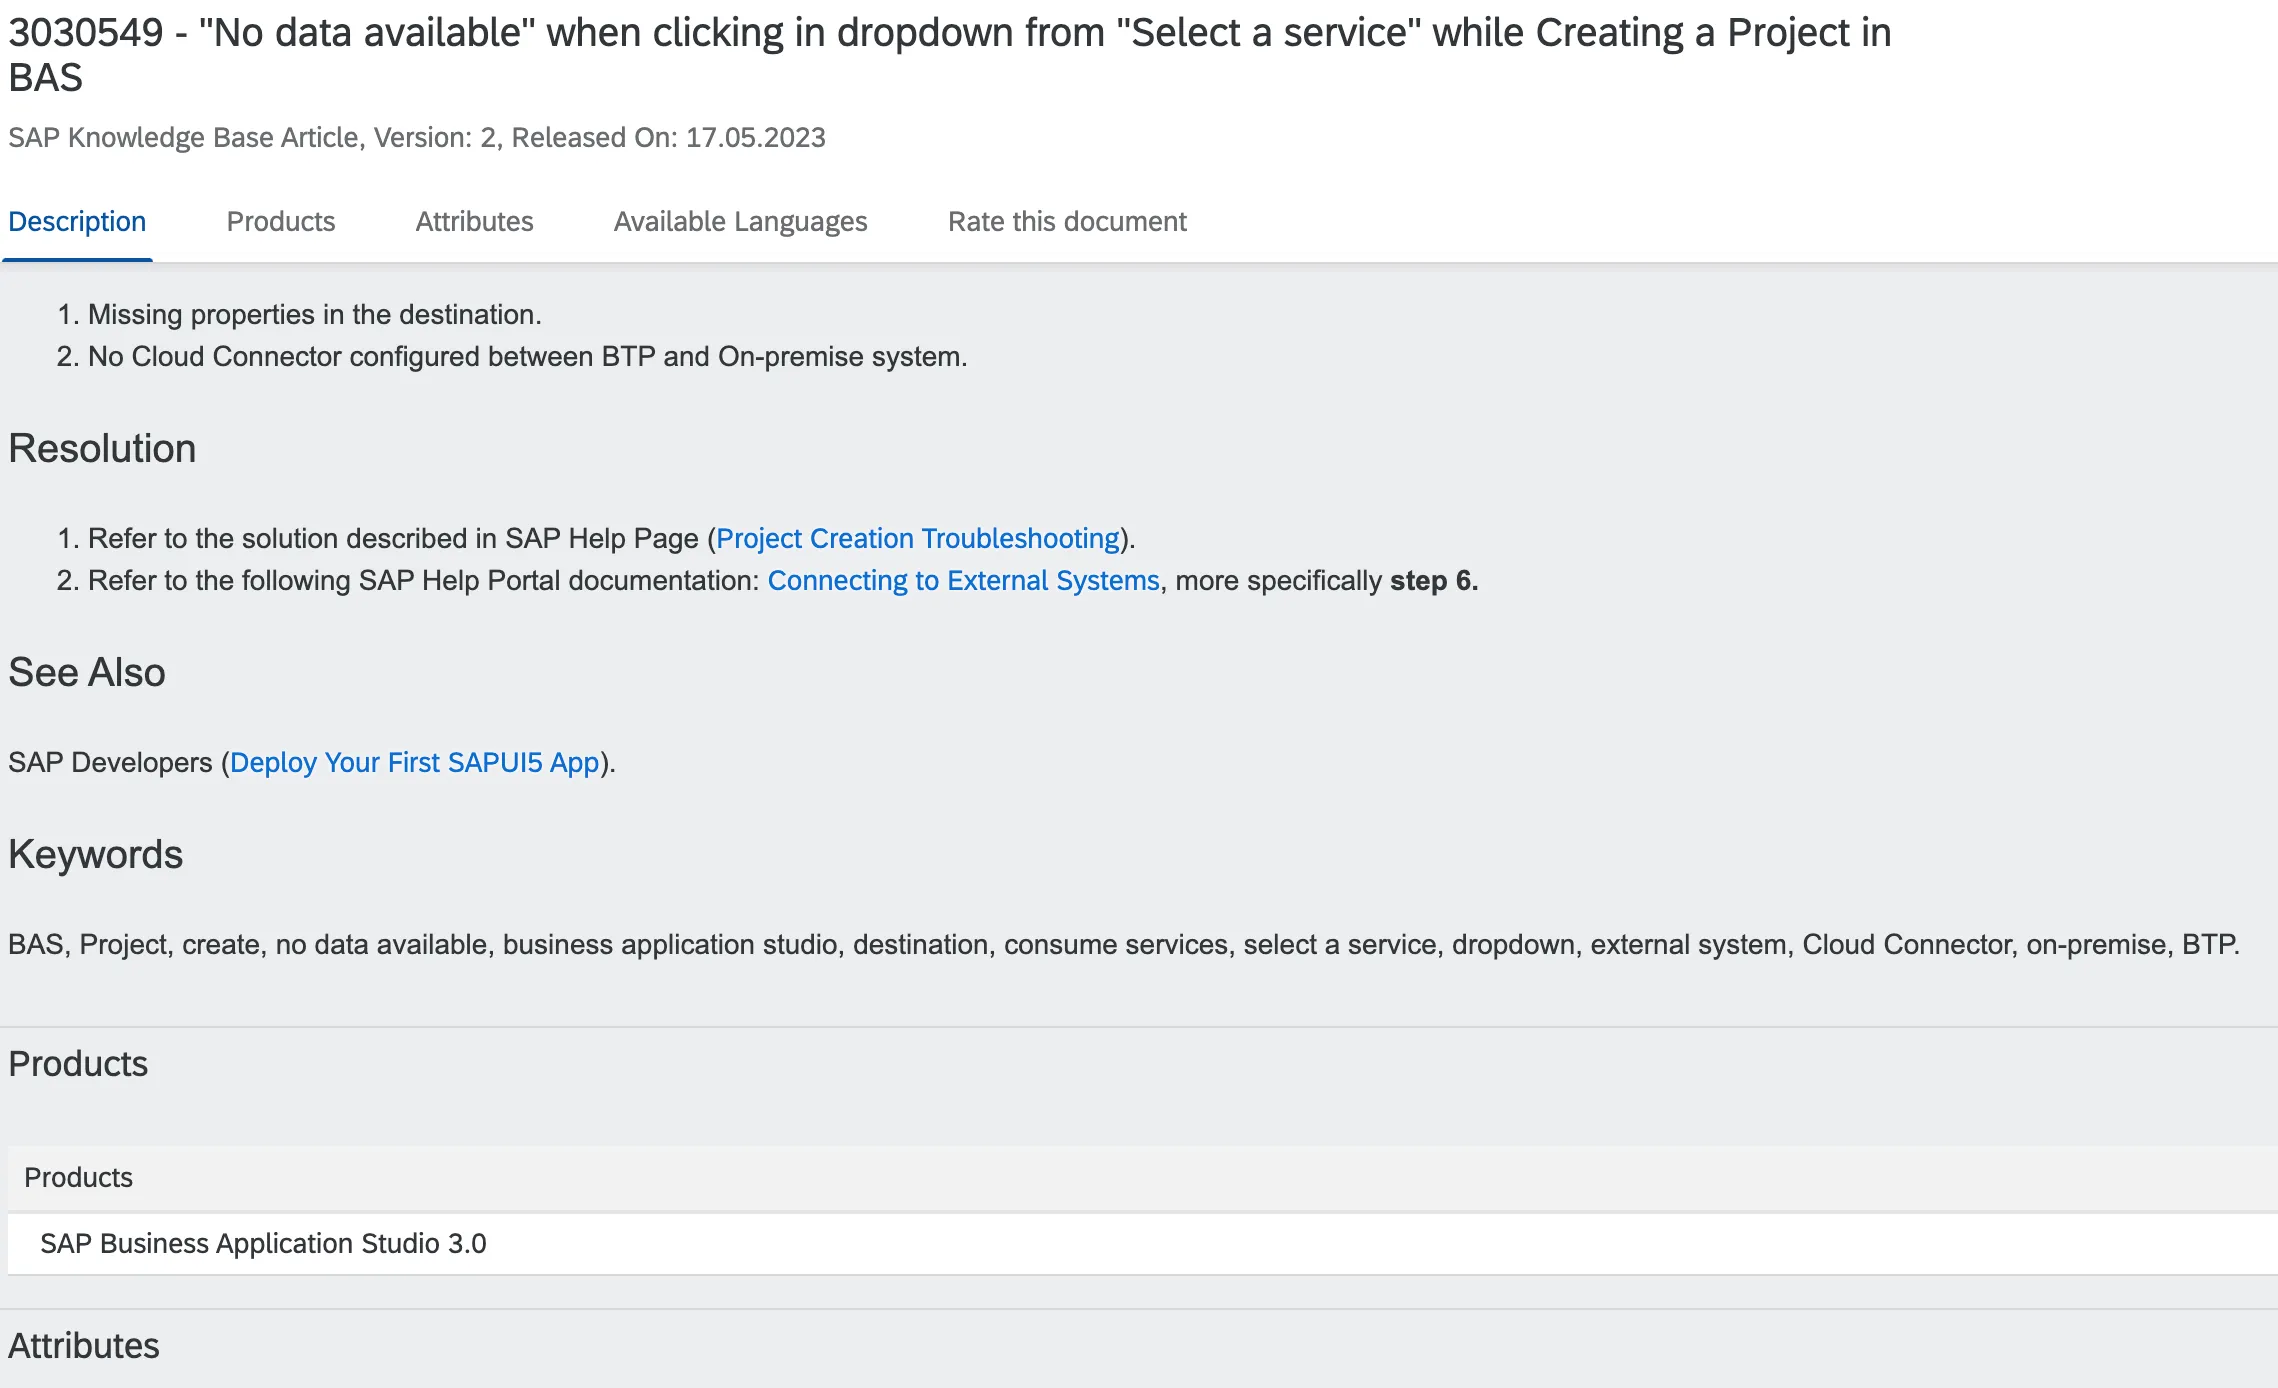Open the Available Languages tab

[x=740, y=222]
